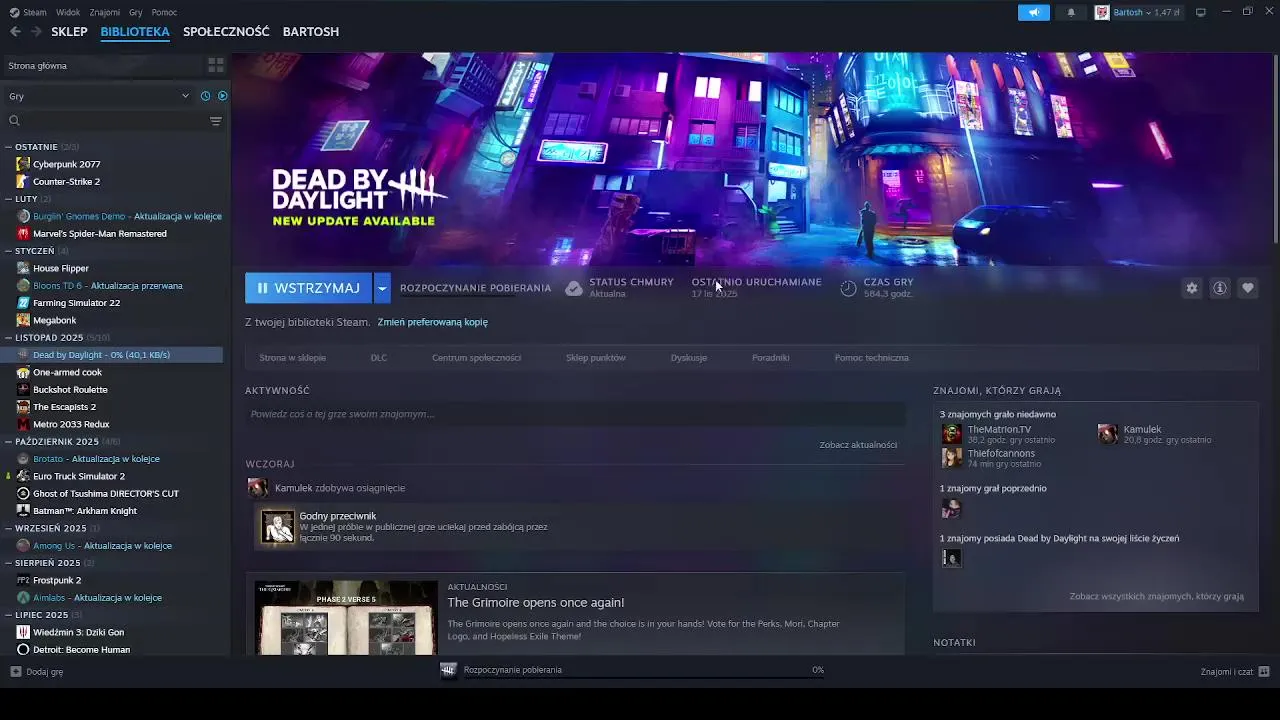Image resolution: width=1280 pixels, height=720 pixels.
Task: Click the play time clock icon
Action: coord(848,288)
